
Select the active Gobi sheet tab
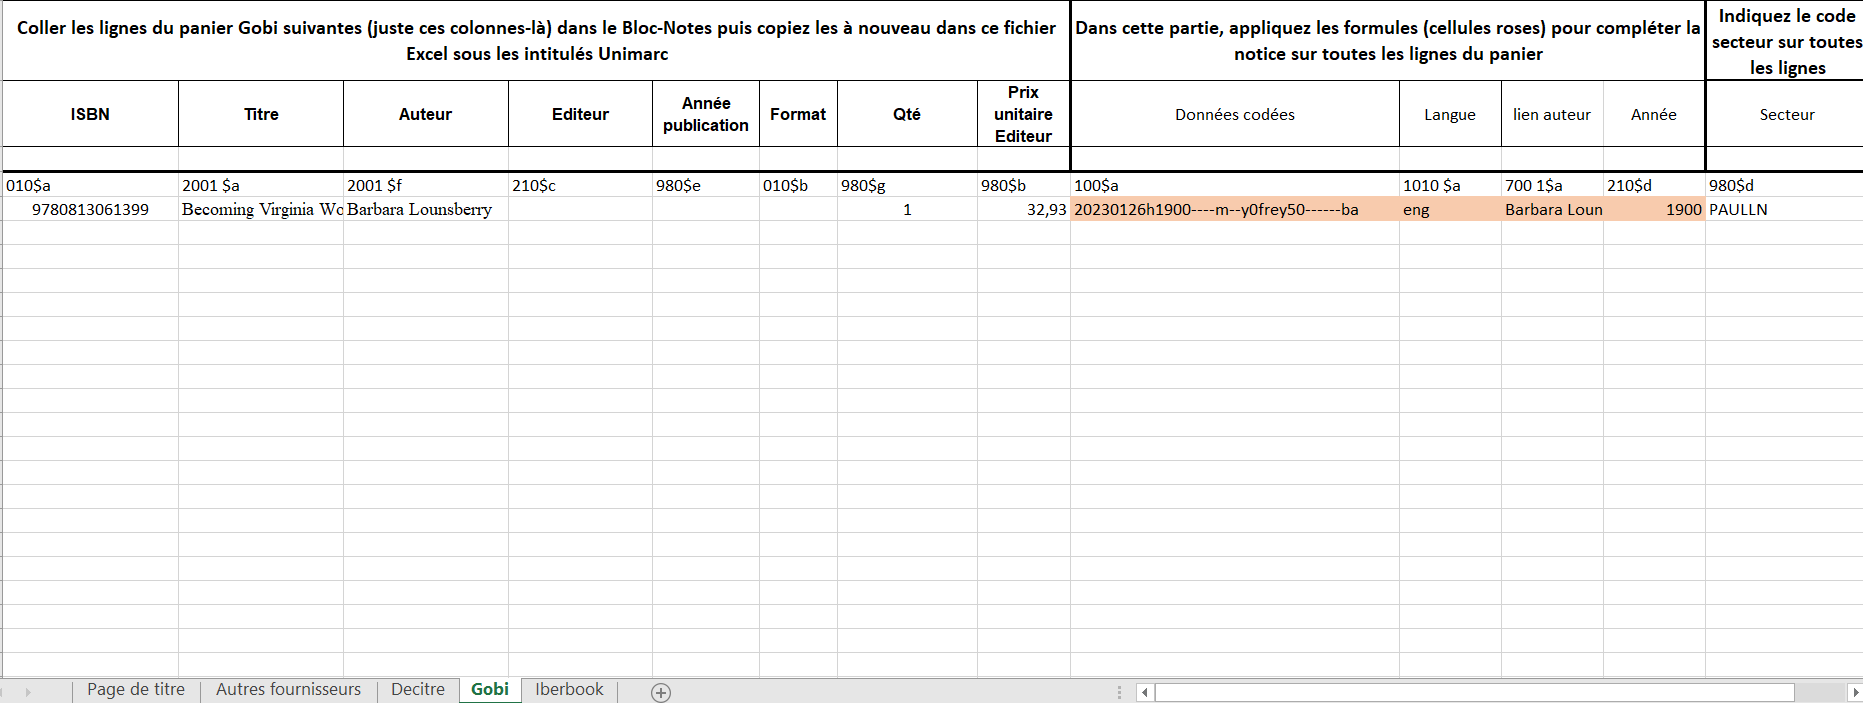click(490, 690)
